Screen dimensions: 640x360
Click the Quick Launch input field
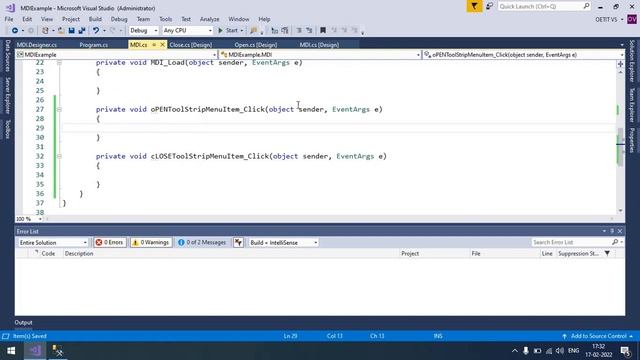click(x=540, y=6)
